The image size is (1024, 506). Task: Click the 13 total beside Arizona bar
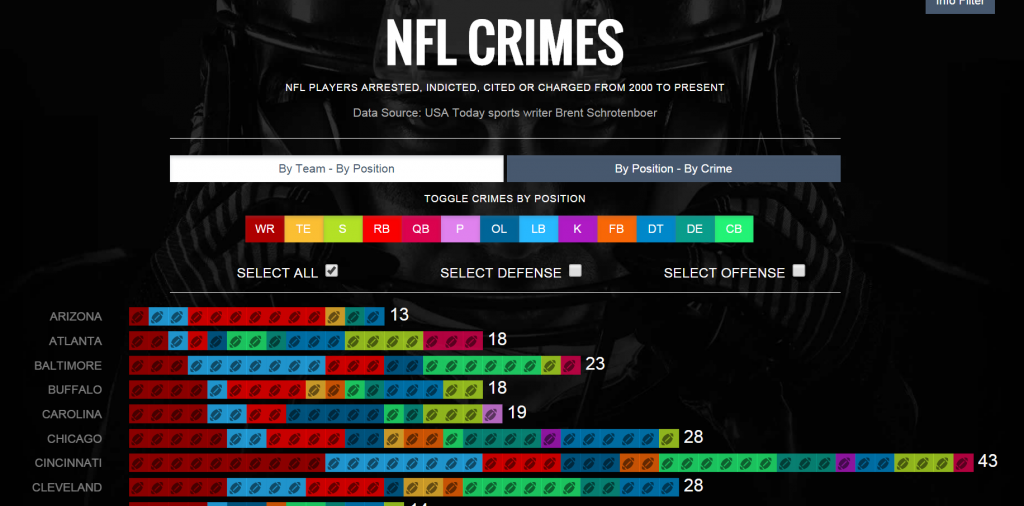pyautogui.click(x=399, y=315)
